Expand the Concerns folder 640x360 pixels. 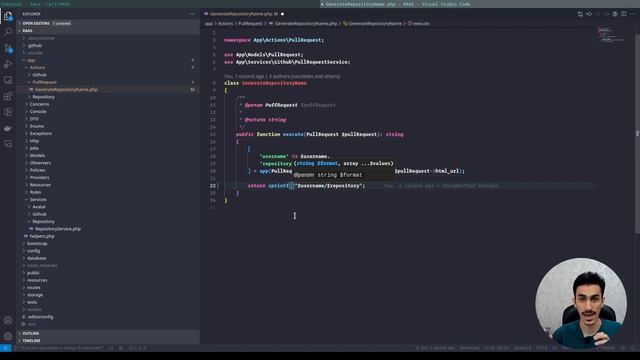[x=39, y=104]
